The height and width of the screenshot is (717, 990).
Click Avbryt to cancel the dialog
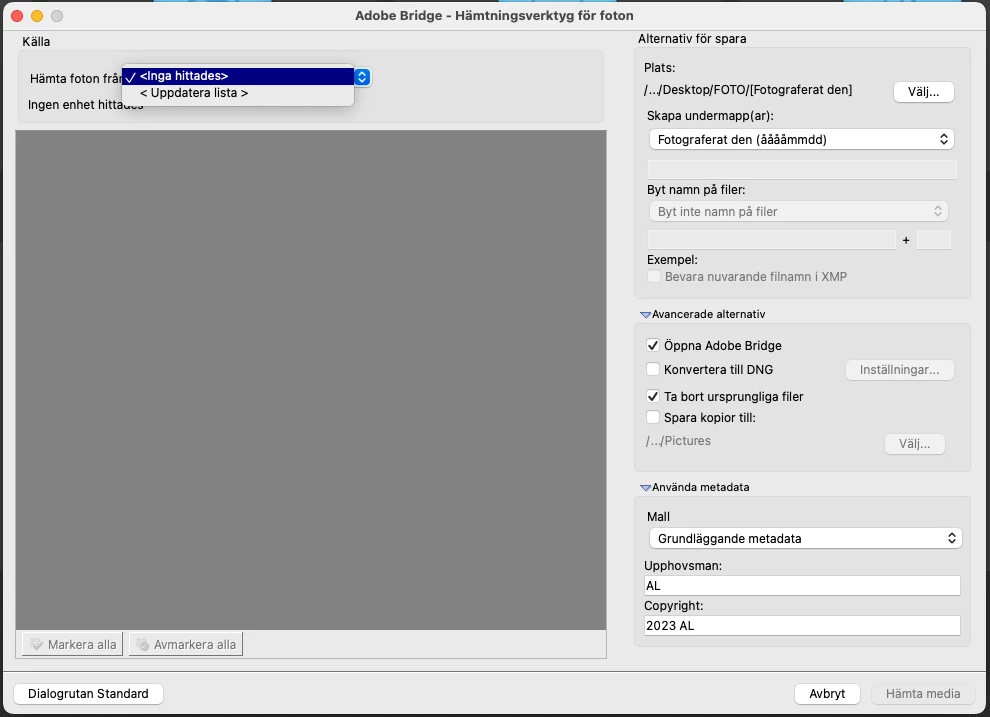827,694
